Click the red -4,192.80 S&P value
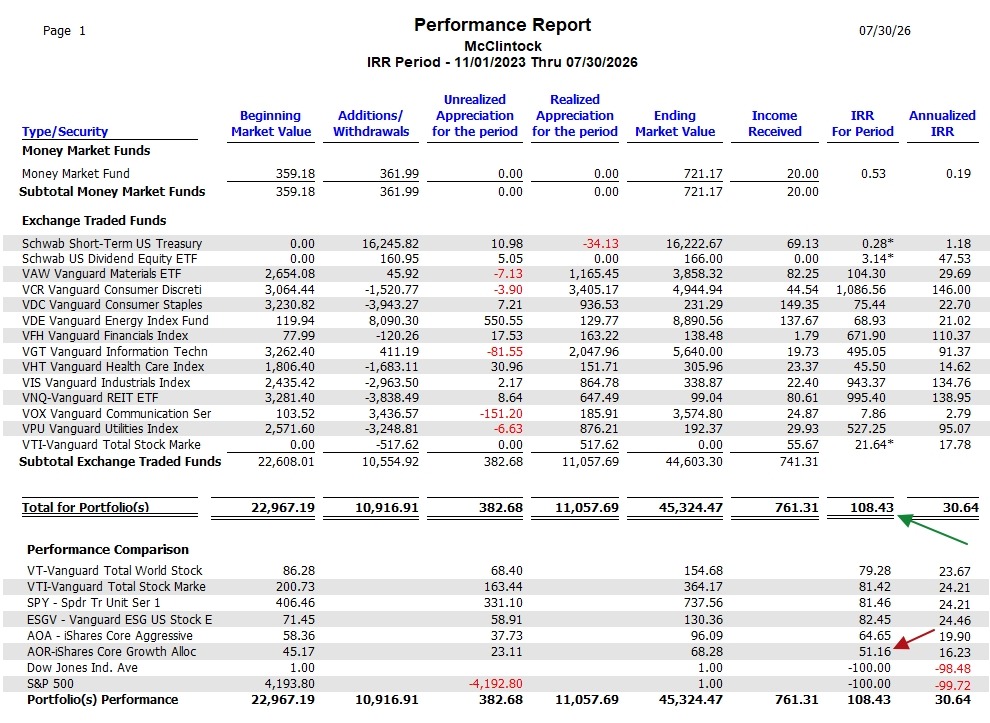The width and height of the screenshot is (990, 723). (495, 683)
